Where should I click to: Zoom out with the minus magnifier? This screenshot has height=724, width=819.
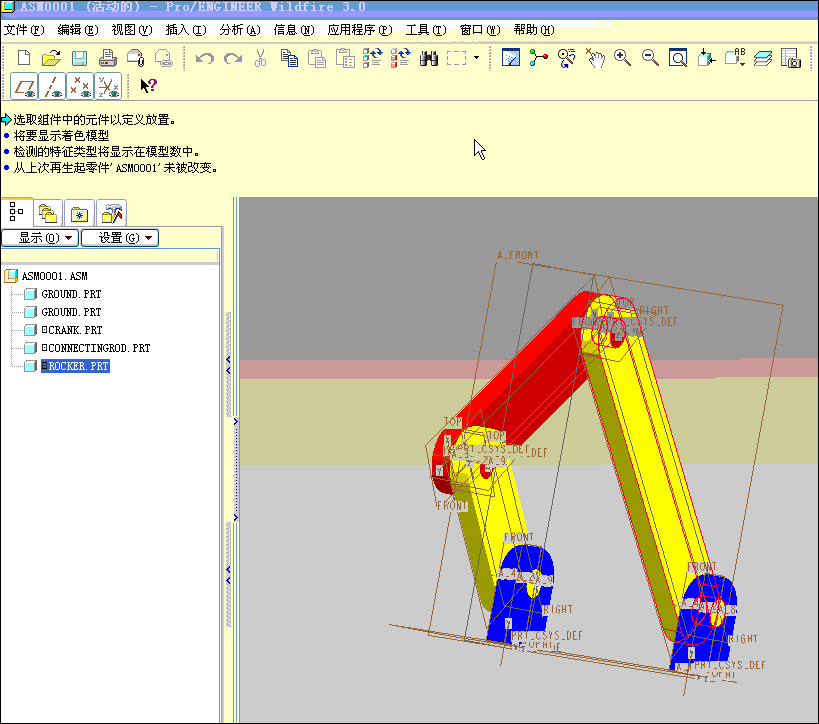tap(650, 58)
